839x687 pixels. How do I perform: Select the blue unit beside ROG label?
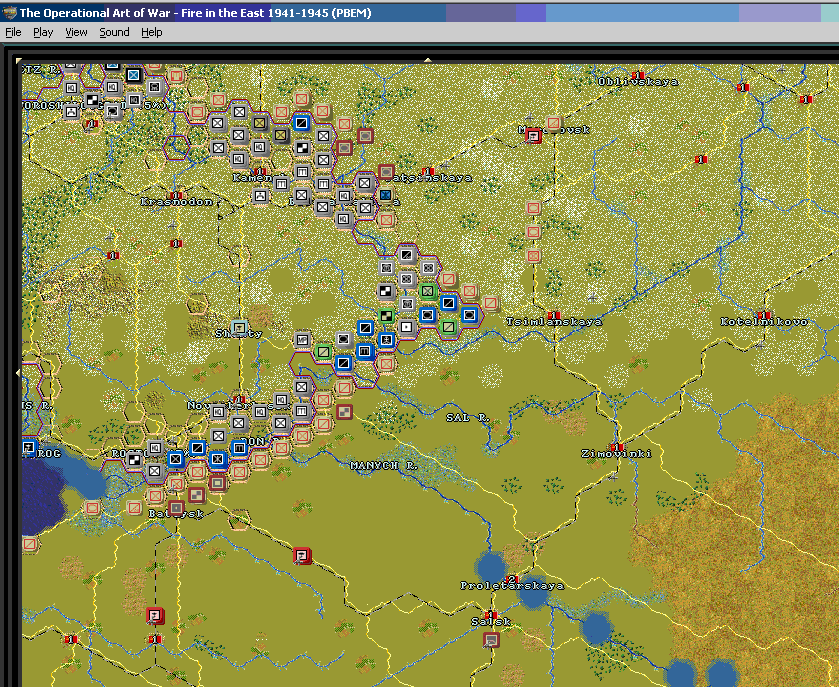coord(28,447)
